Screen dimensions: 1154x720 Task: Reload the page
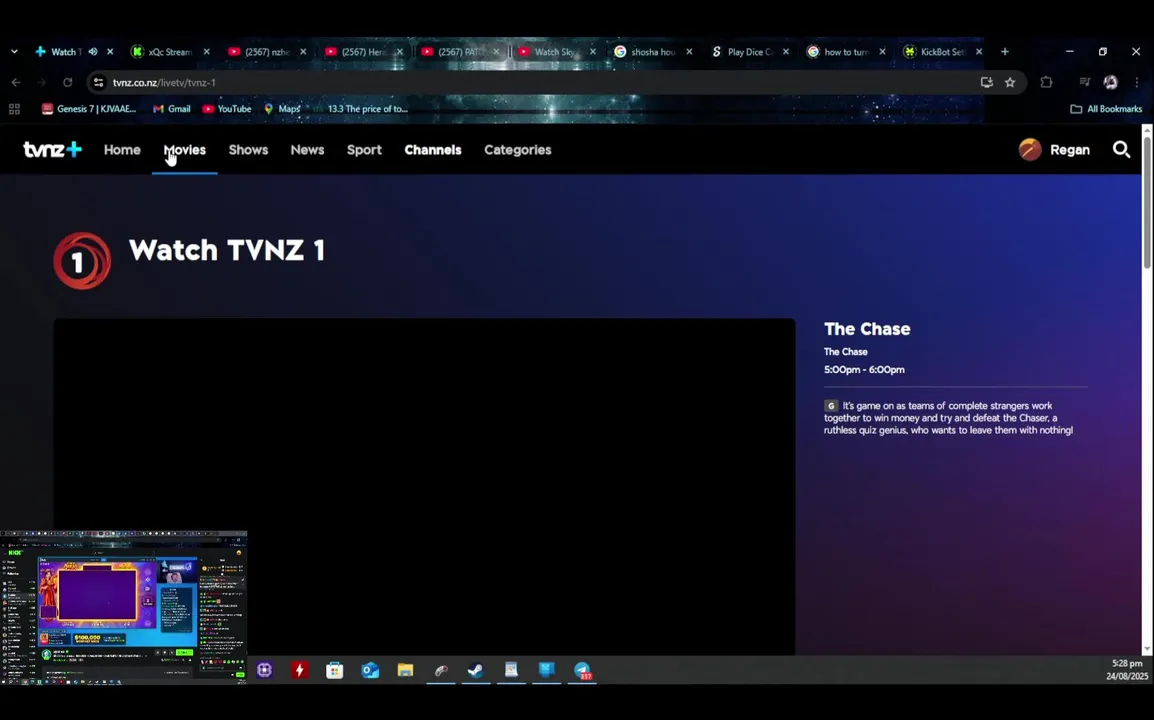[67, 82]
